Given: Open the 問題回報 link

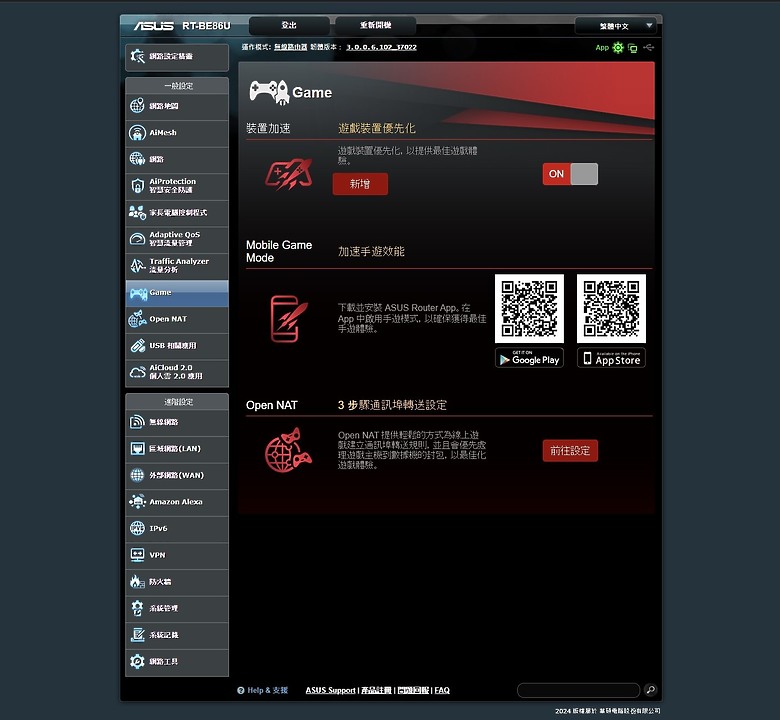Looking at the screenshot, I should pyautogui.click(x=413, y=690).
